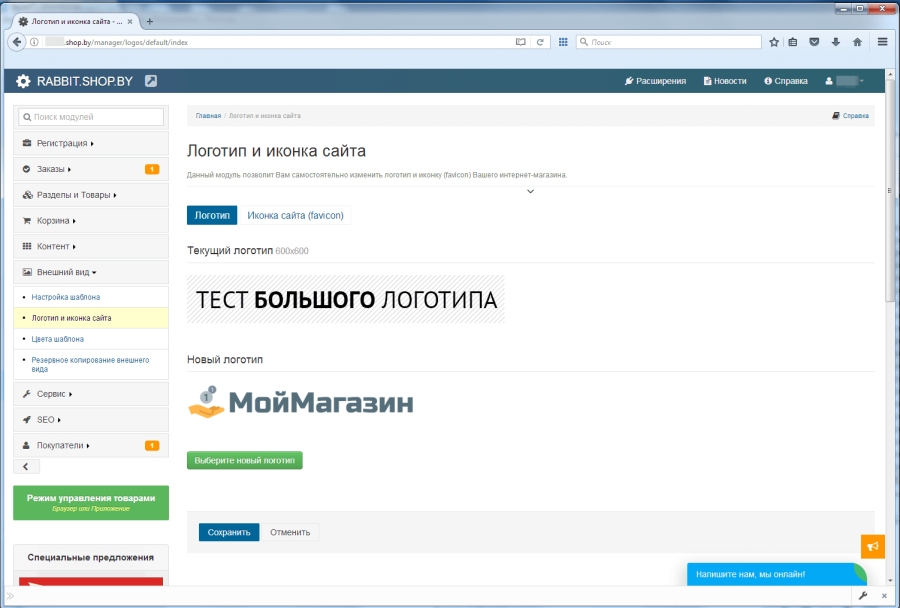
Task: Click the orange megaphone icon
Action: (x=873, y=546)
